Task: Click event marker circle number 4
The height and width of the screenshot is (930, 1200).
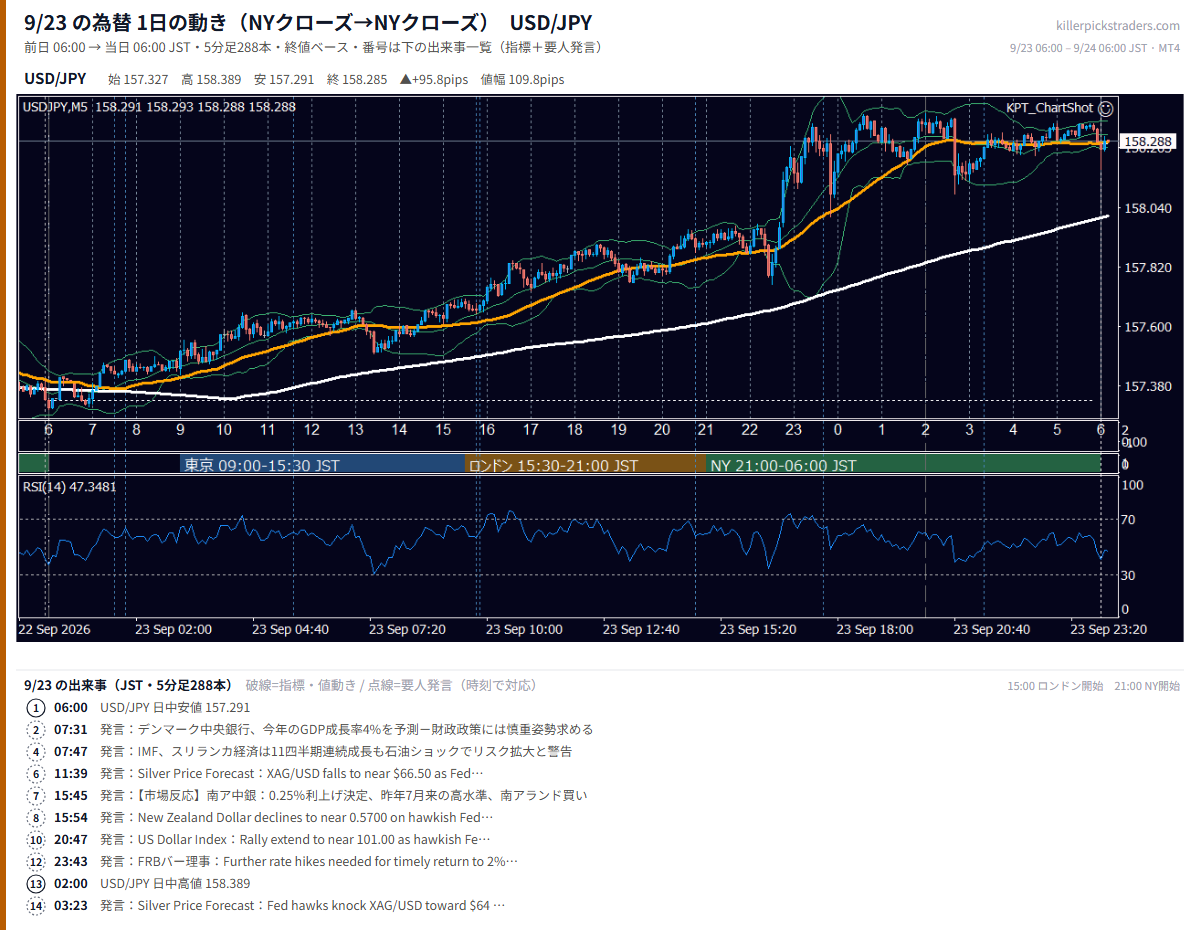Action: tap(36, 751)
